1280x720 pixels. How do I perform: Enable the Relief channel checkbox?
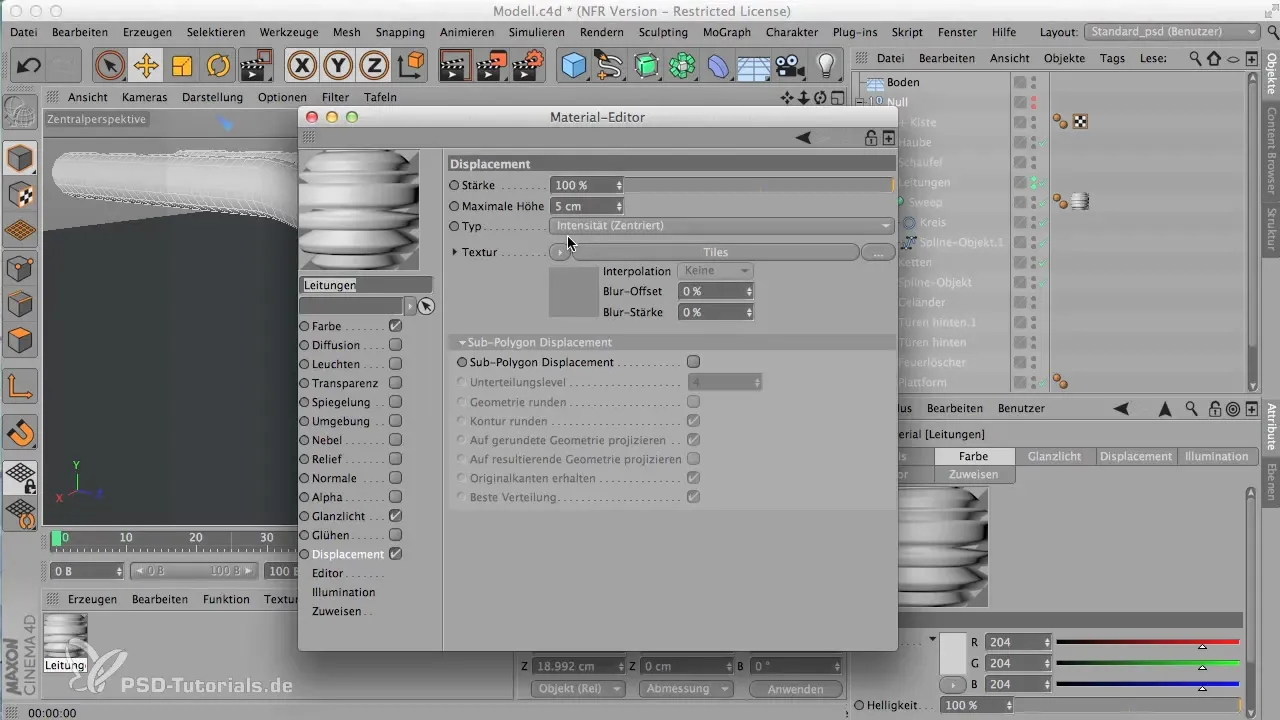point(396,459)
